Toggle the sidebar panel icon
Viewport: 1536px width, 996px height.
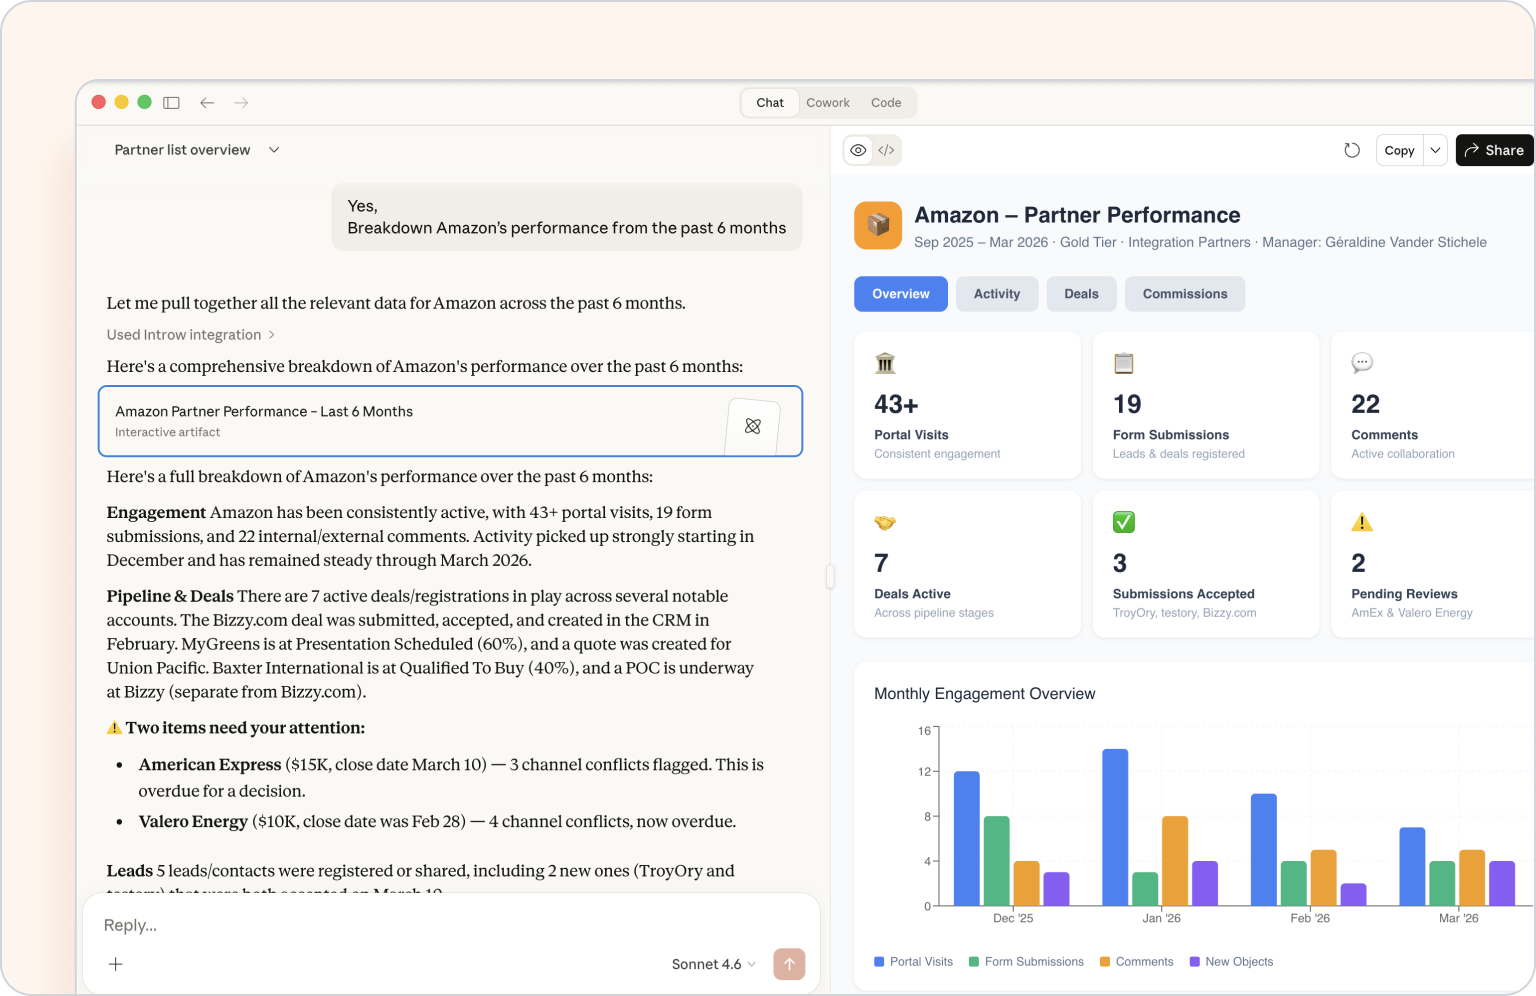pyautogui.click(x=171, y=102)
